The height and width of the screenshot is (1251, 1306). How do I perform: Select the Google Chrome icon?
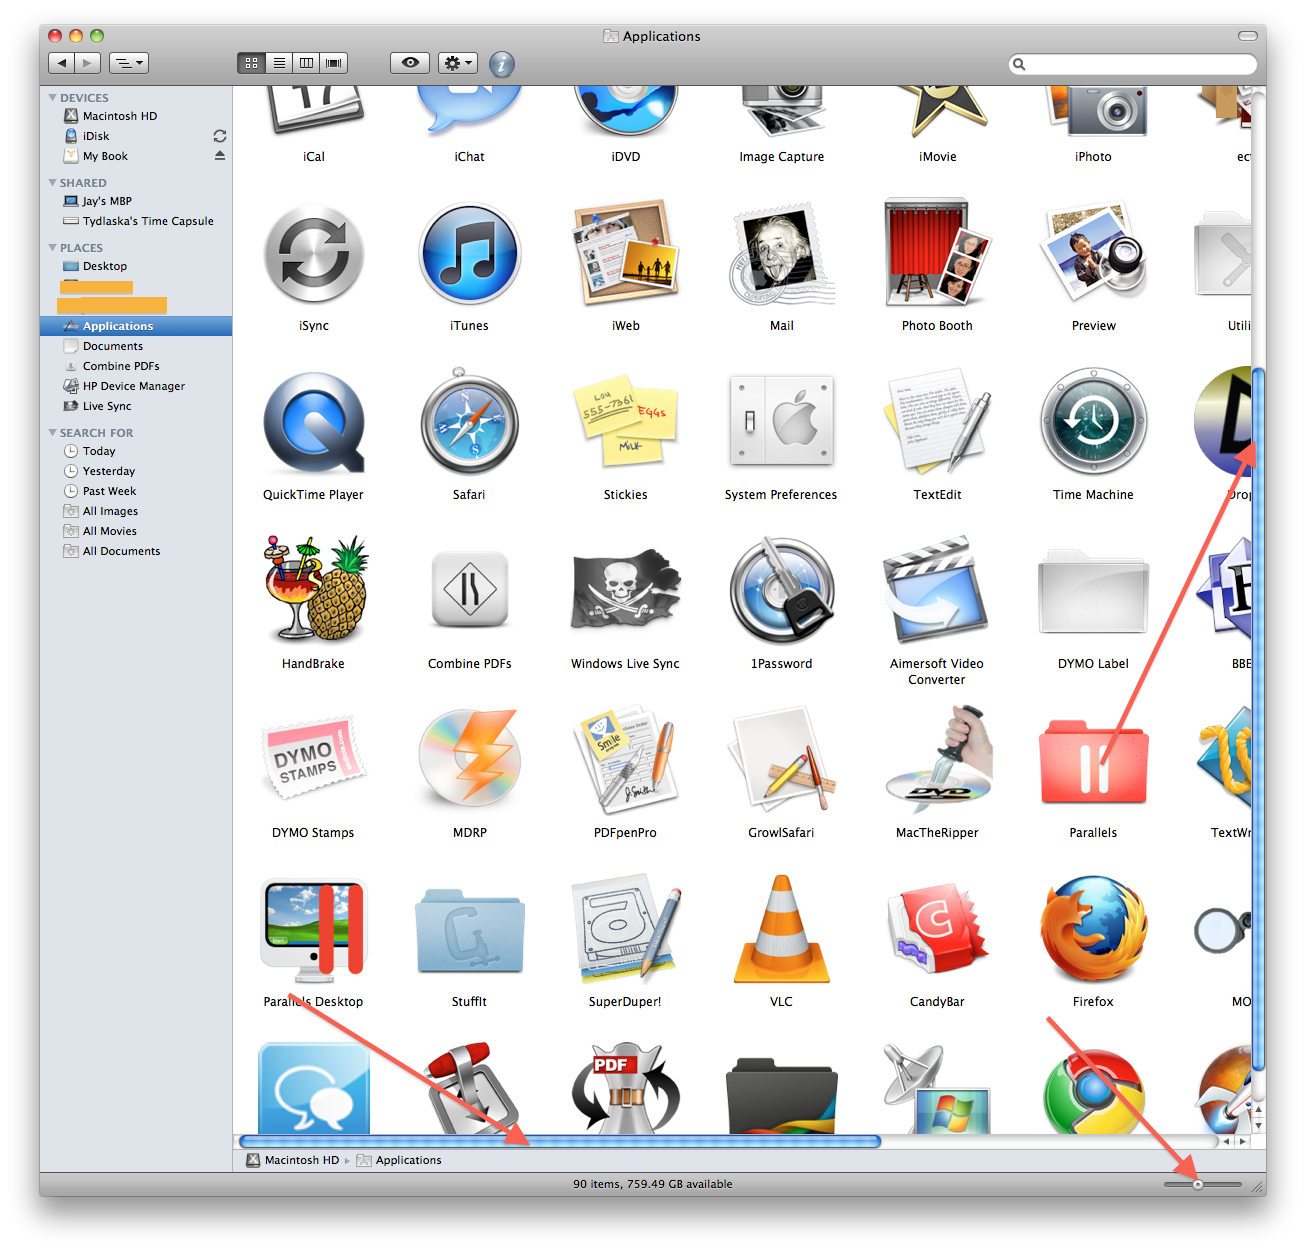(x=1093, y=1093)
